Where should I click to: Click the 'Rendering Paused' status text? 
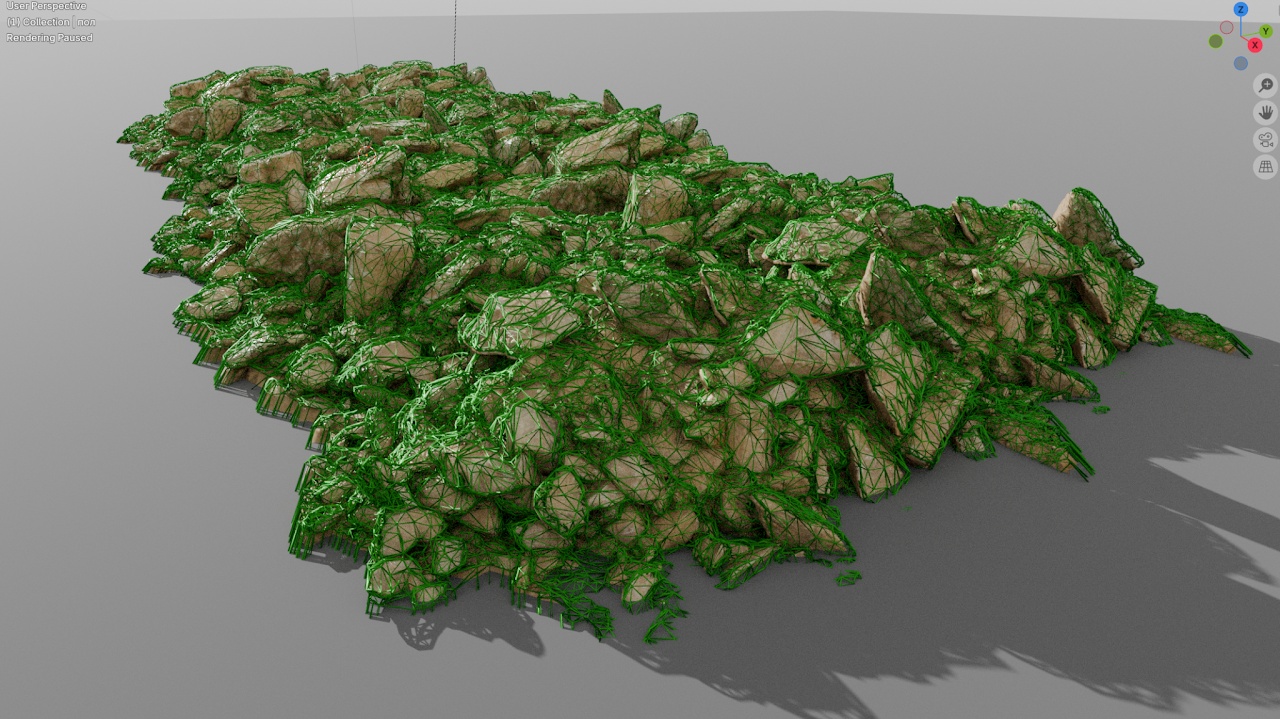[x=49, y=38]
